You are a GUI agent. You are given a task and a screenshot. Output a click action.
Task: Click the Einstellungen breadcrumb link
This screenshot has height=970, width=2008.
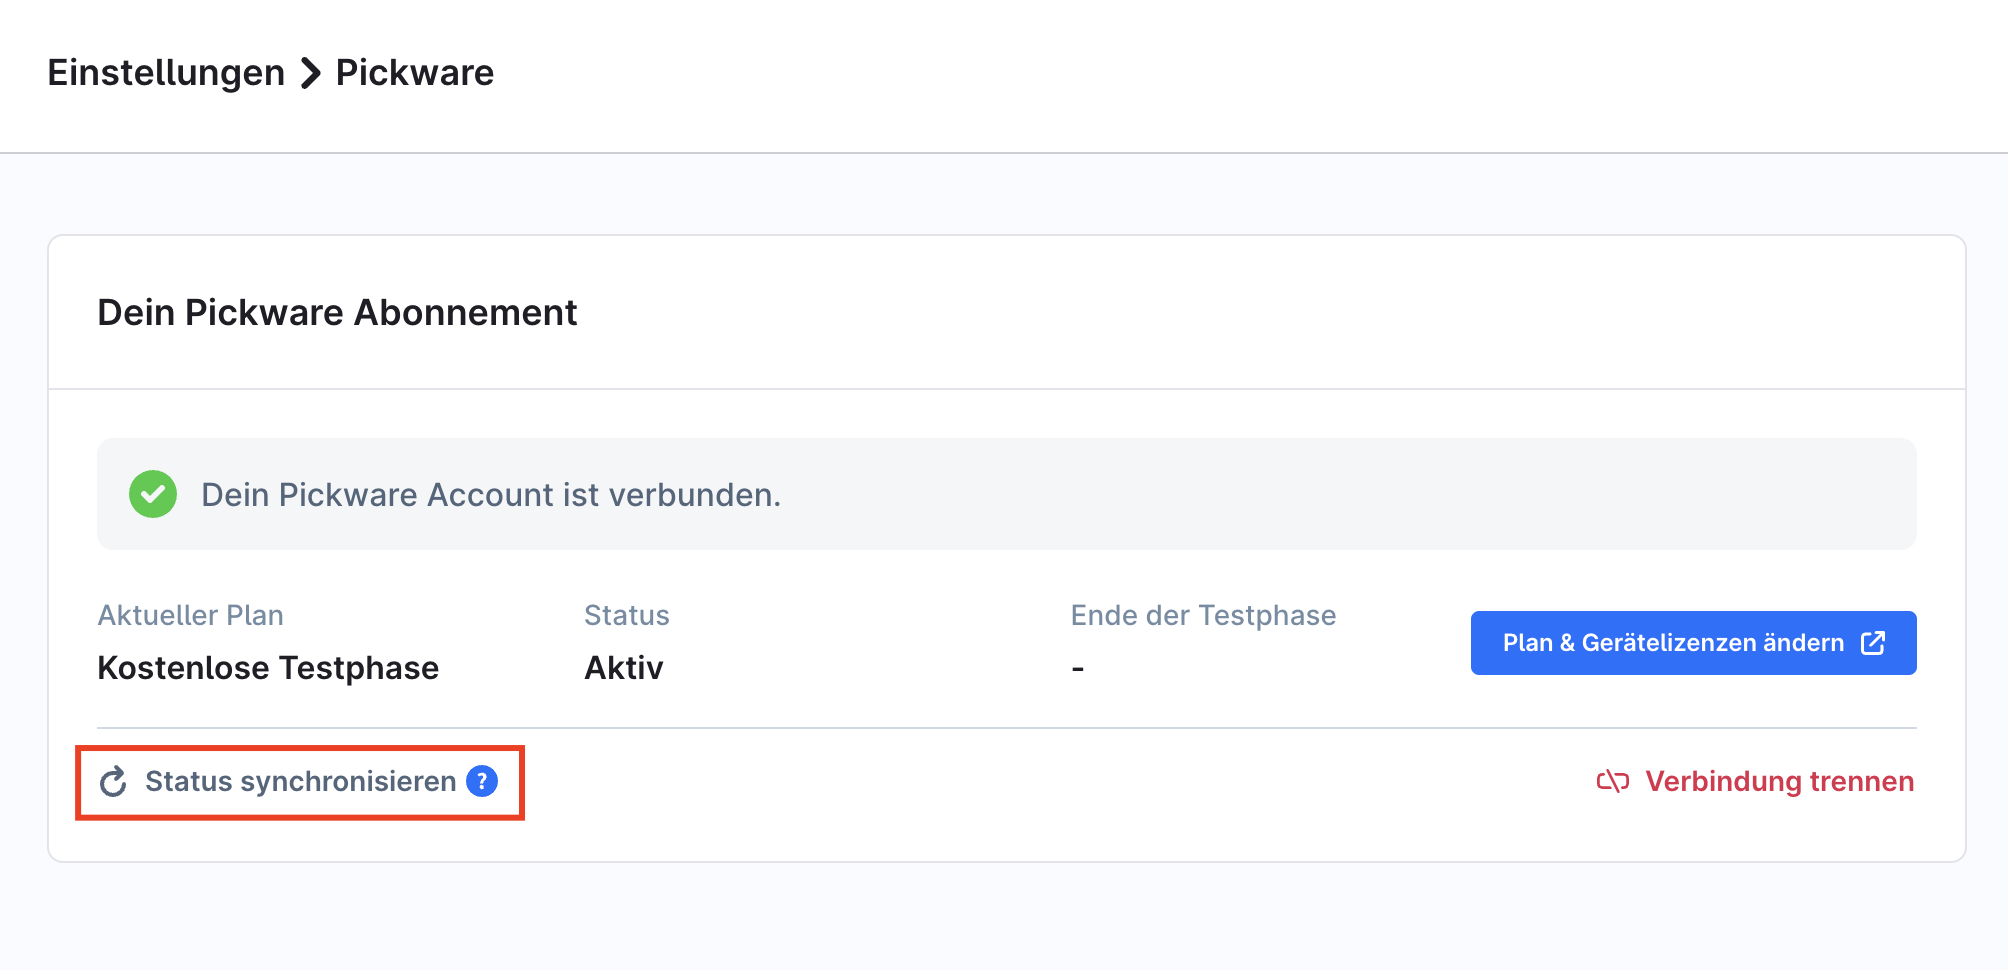click(x=166, y=73)
